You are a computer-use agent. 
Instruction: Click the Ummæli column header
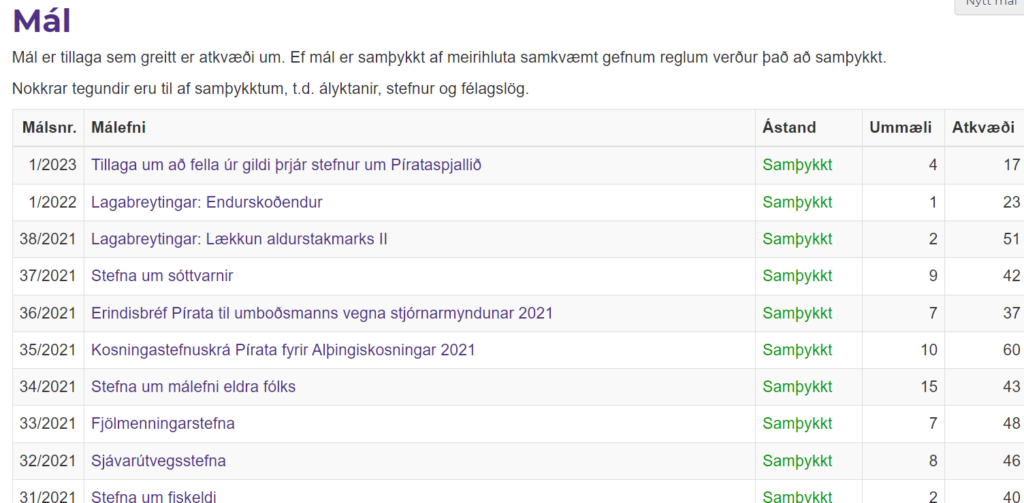[900, 128]
